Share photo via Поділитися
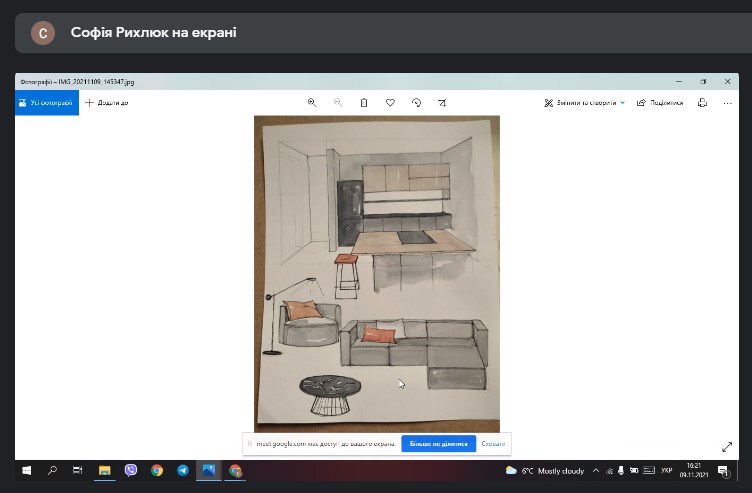Image resolution: width=752 pixels, height=493 pixels. tap(660, 103)
